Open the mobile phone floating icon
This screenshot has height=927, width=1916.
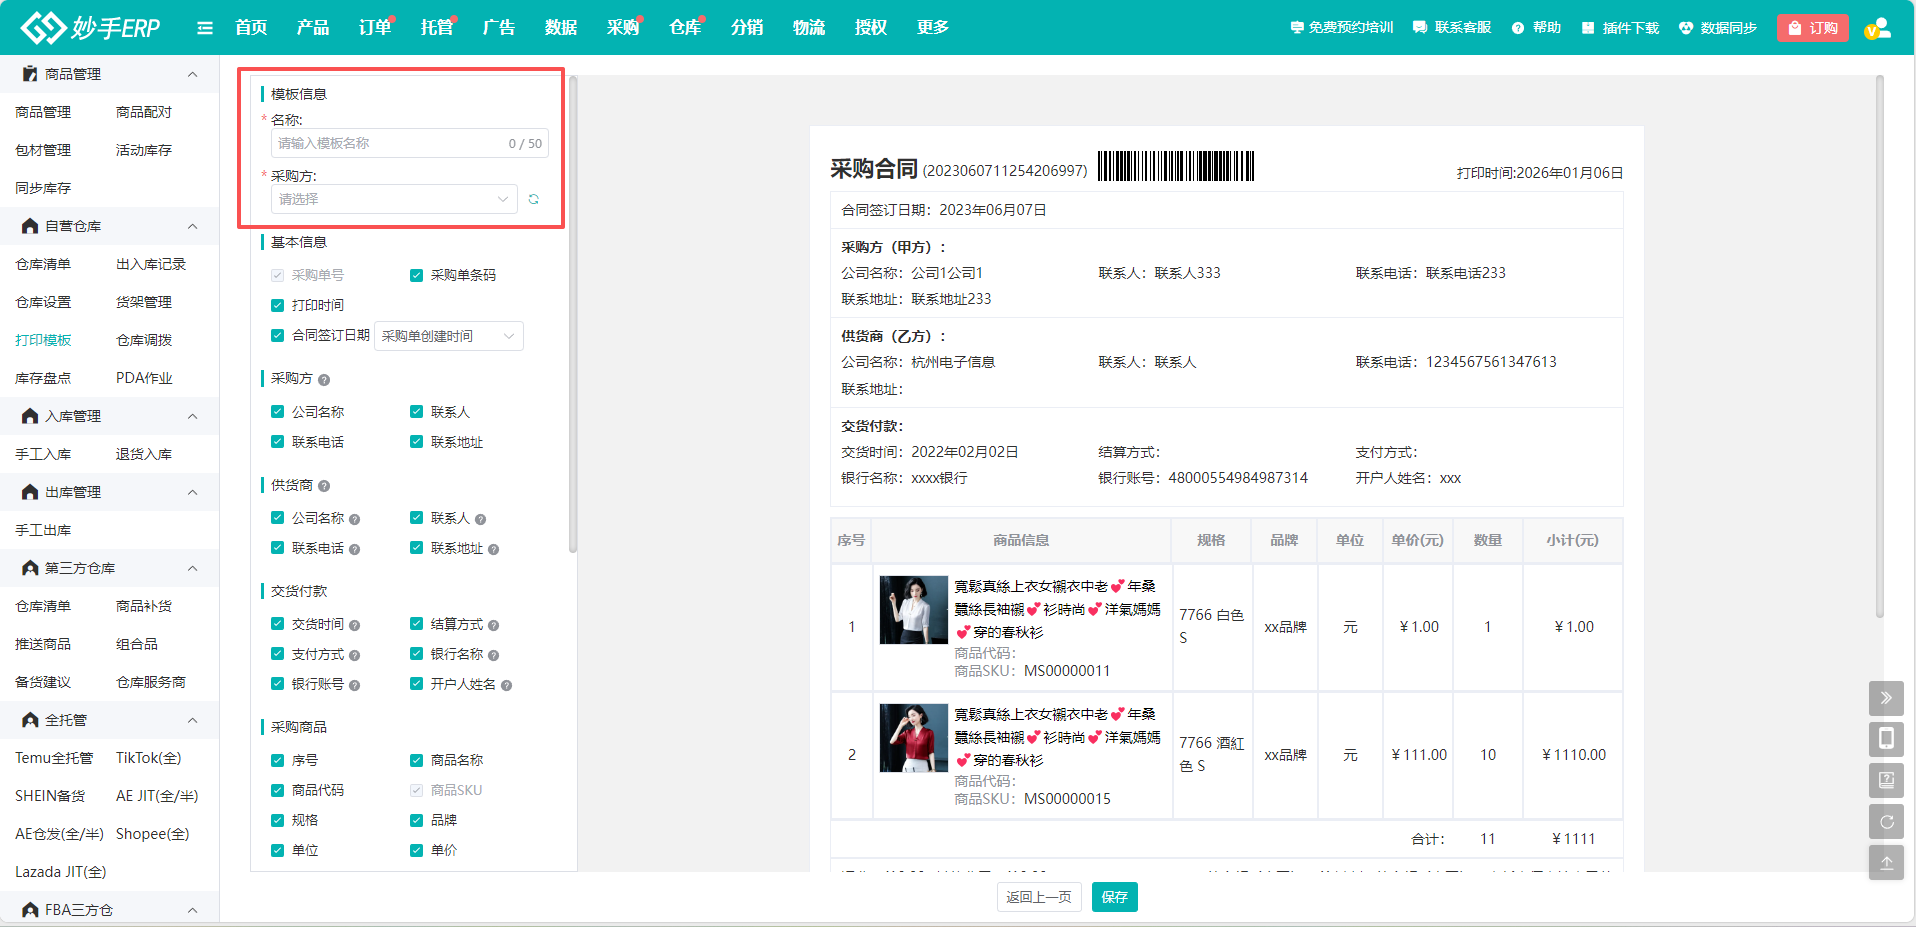(x=1885, y=739)
